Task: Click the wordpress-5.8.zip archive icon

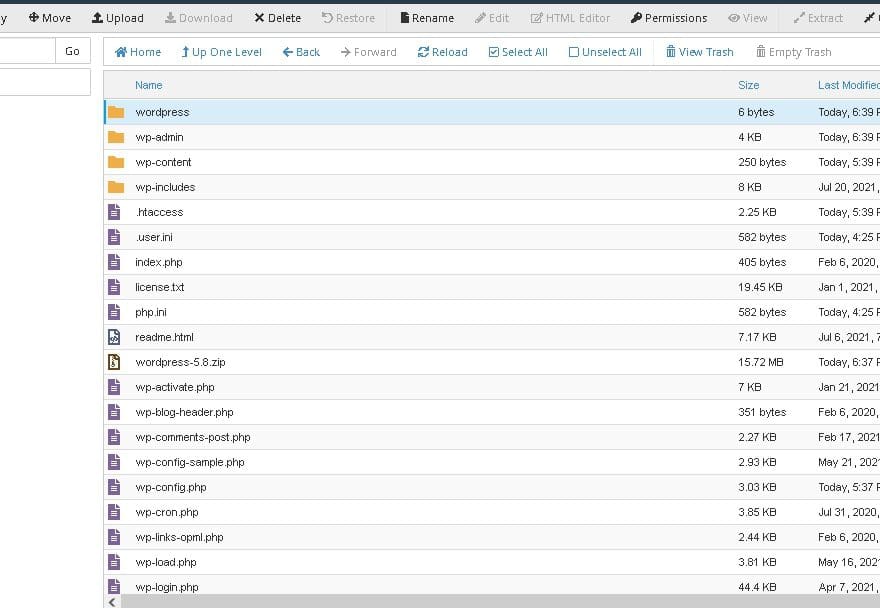Action: click(114, 362)
